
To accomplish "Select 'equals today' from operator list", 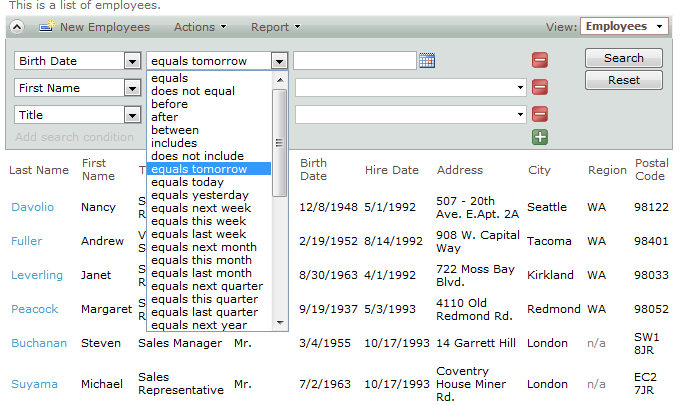I will point(187,182).
